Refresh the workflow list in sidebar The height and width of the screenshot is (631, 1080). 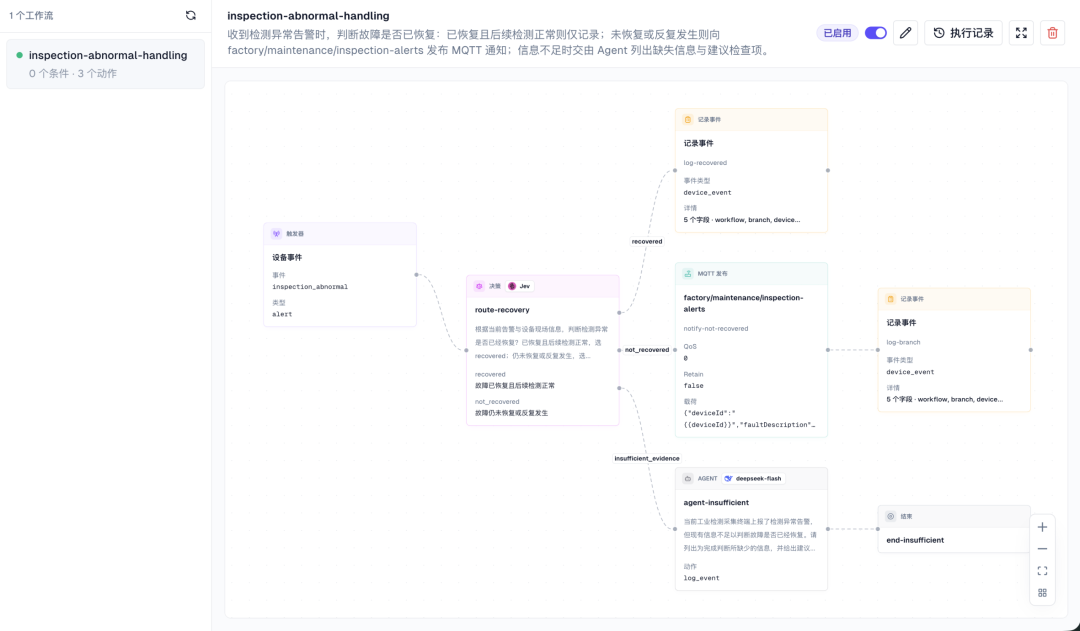[191, 15]
